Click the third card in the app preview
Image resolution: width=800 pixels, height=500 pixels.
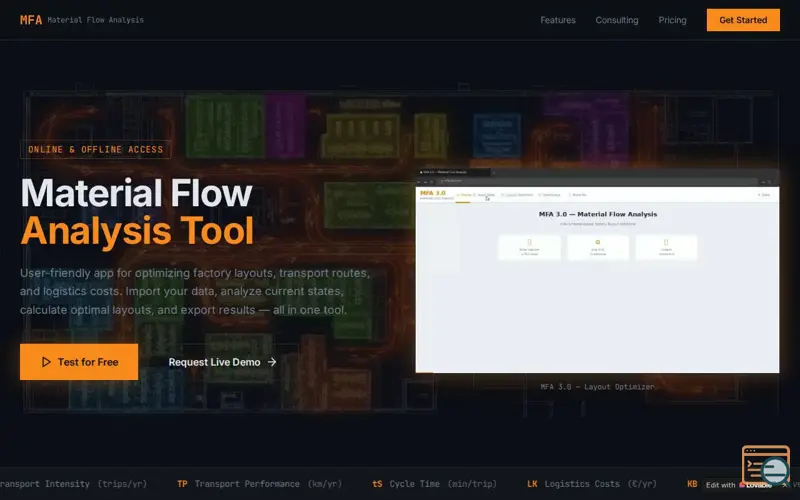click(x=666, y=247)
